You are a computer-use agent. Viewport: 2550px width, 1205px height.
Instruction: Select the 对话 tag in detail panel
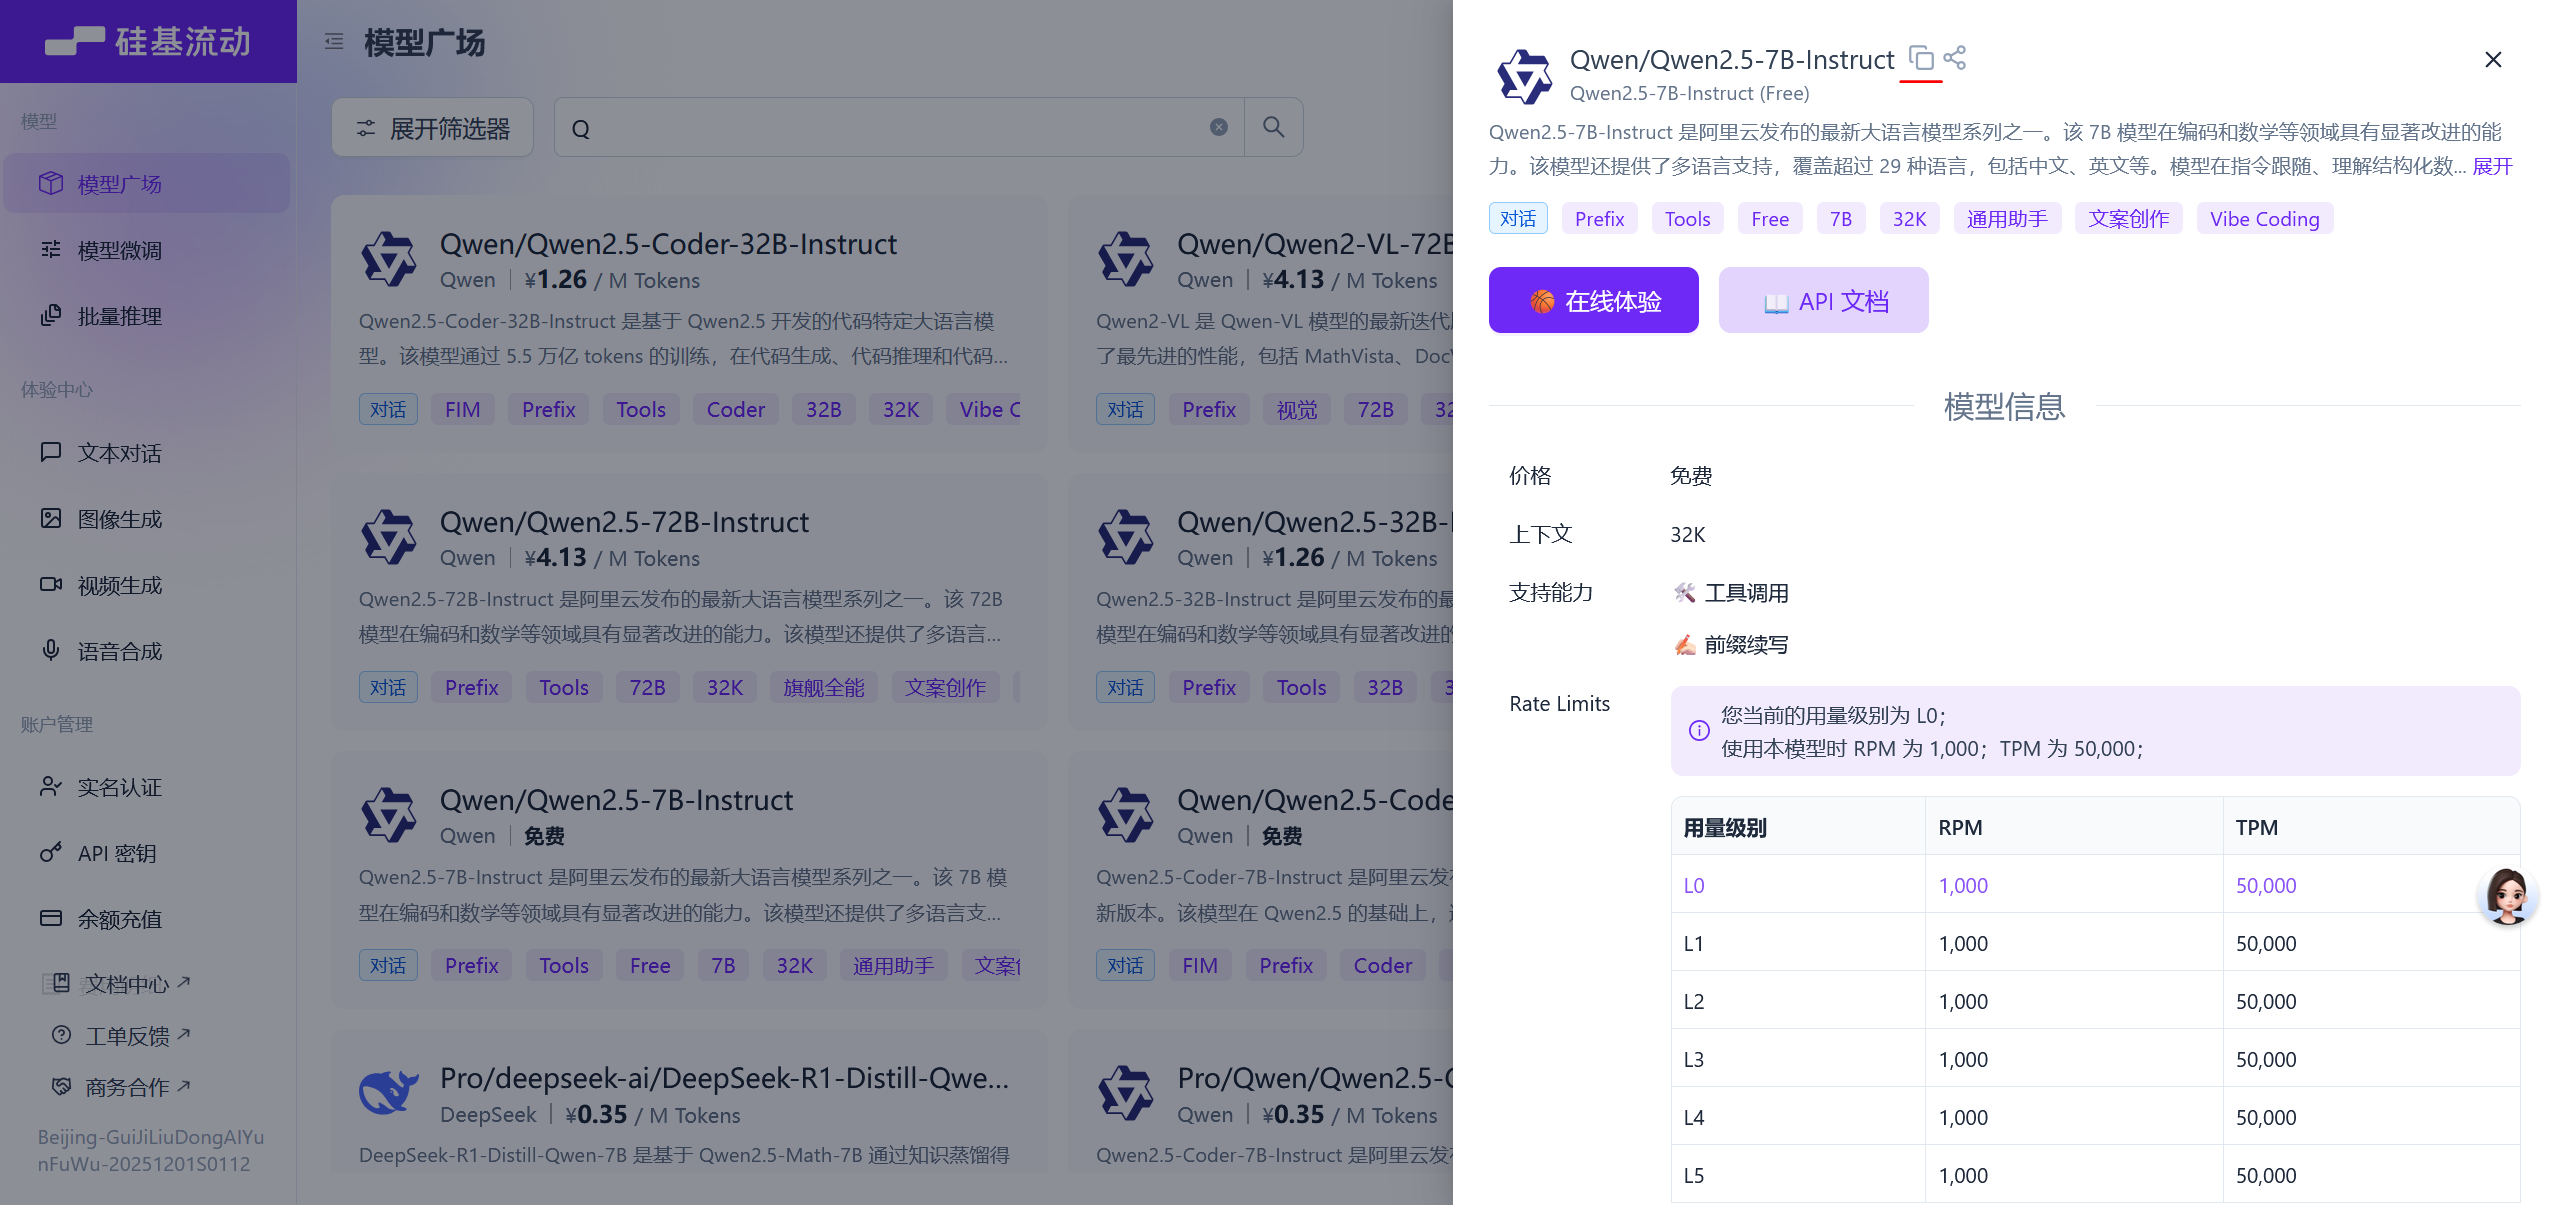[x=1518, y=219]
